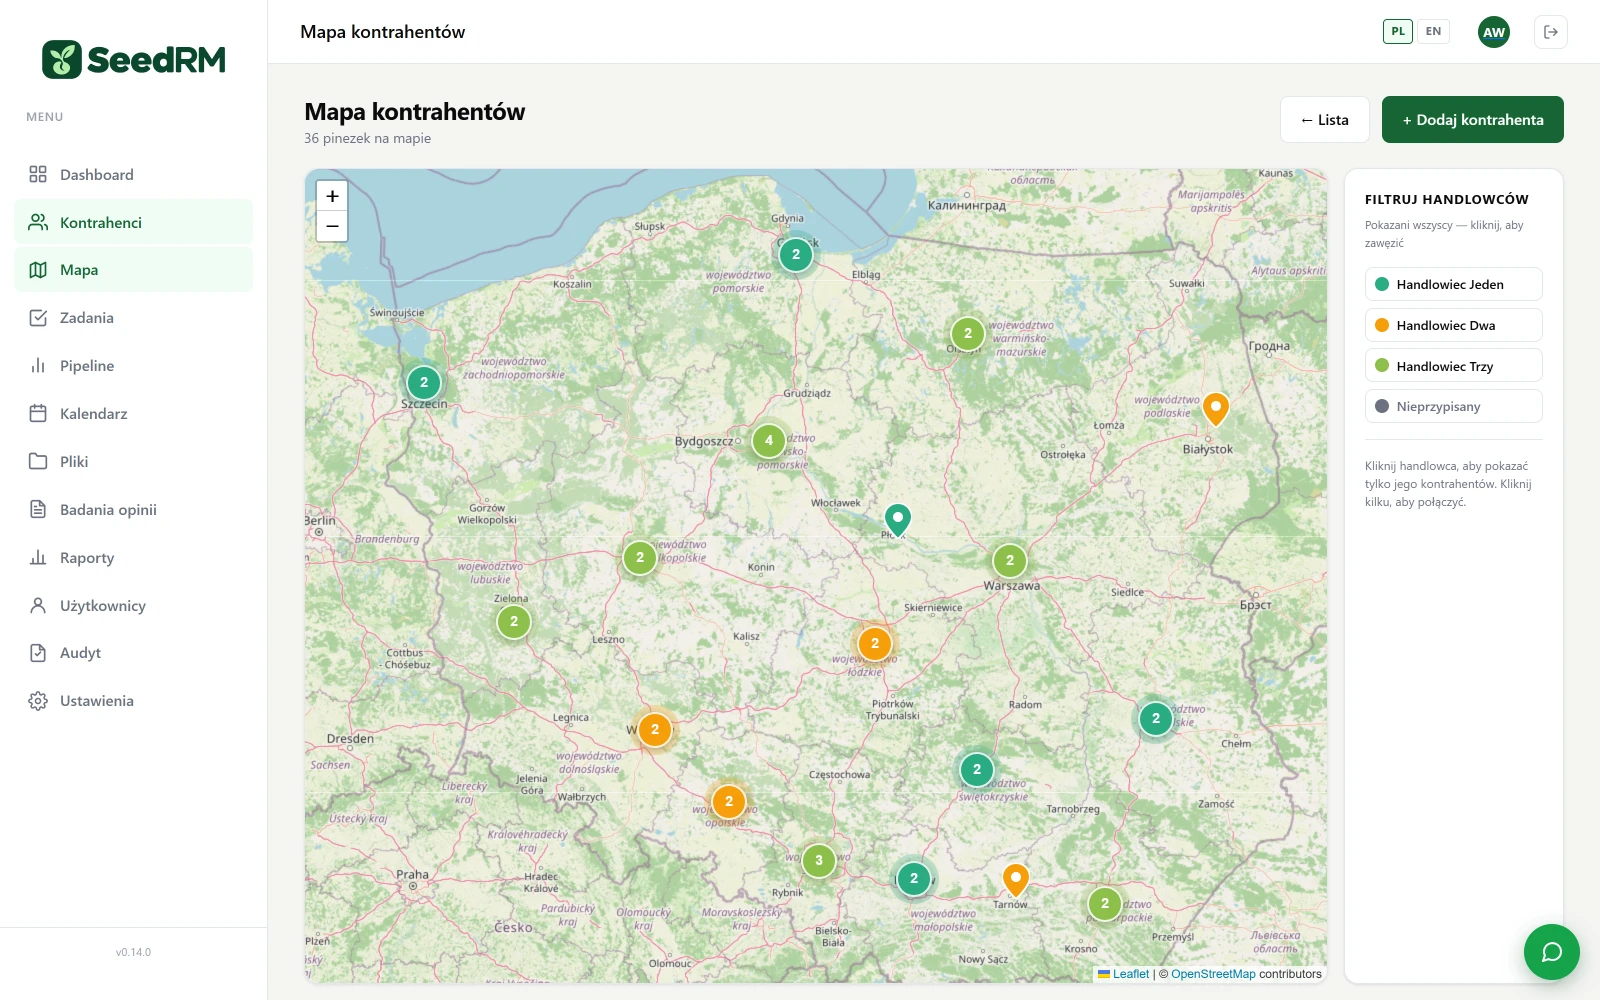The width and height of the screenshot is (1600, 1000).
Task: Click the Użytkownicy person icon
Action: coord(38,606)
